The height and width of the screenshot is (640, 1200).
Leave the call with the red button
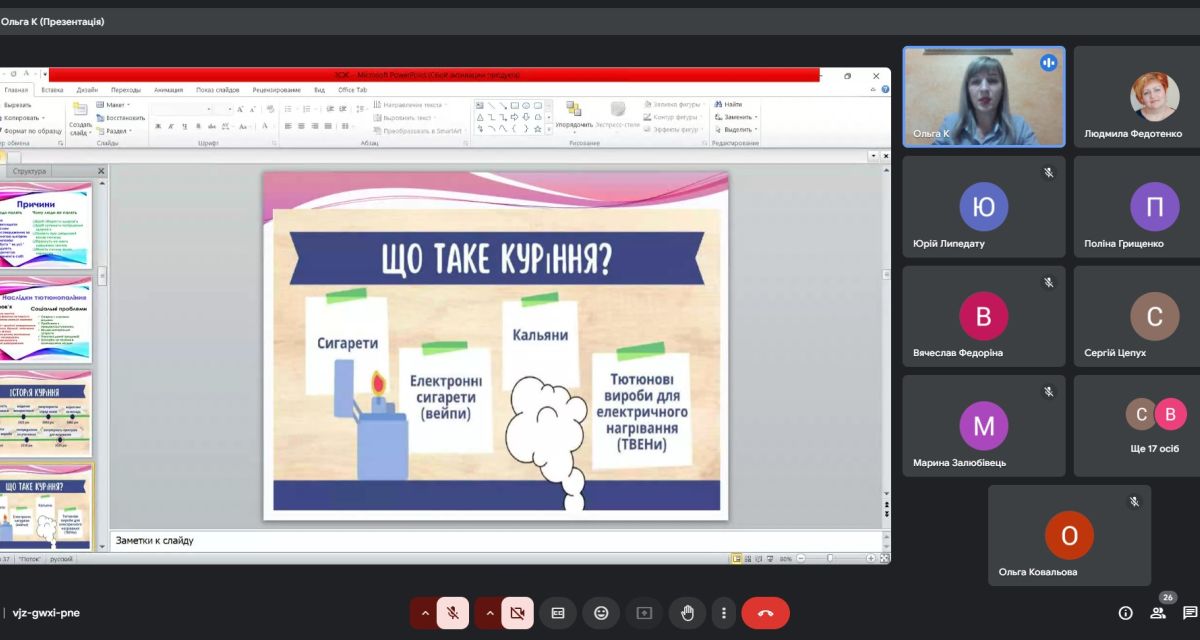coord(765,613)
